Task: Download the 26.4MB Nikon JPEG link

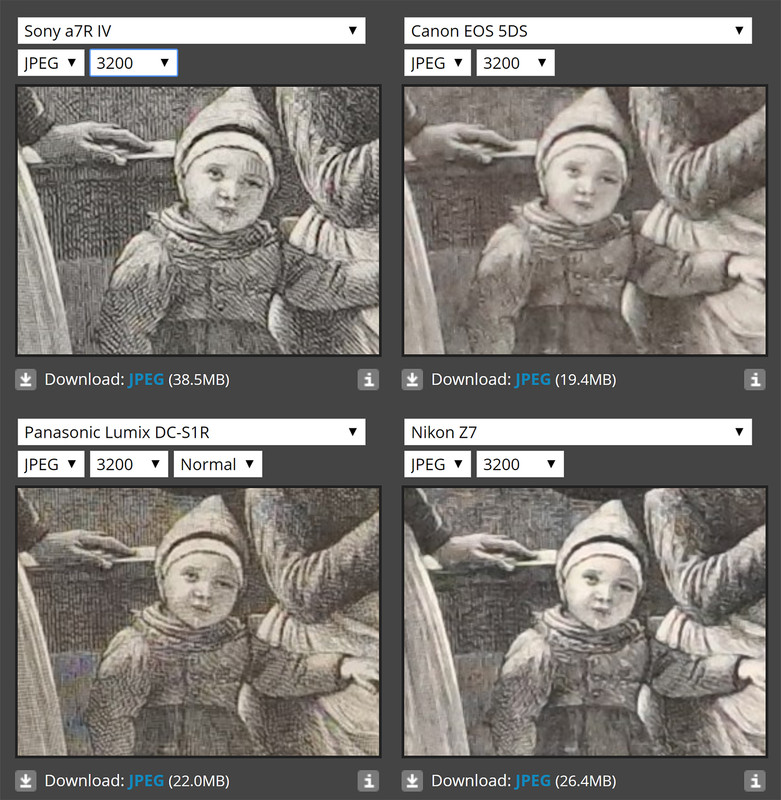Action: pyautogui.click(x=533, y=781)
